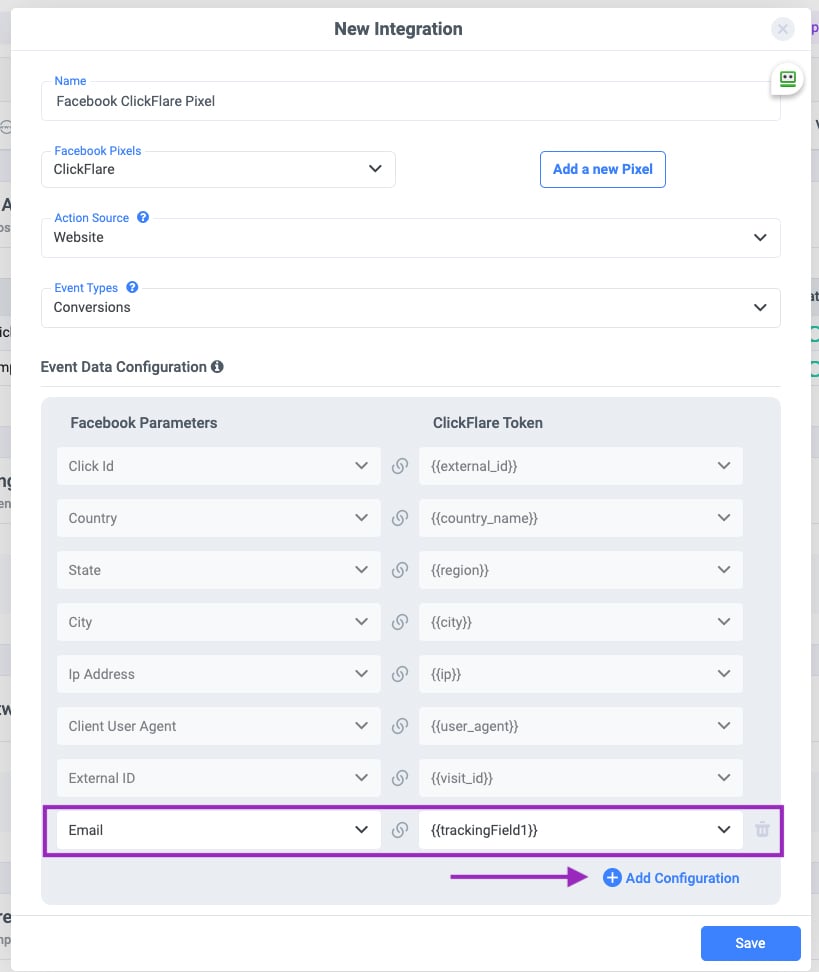The height and width of the screenshot is (972, 819).
Task: Click link icon in State row
Action: coord(400,570)
